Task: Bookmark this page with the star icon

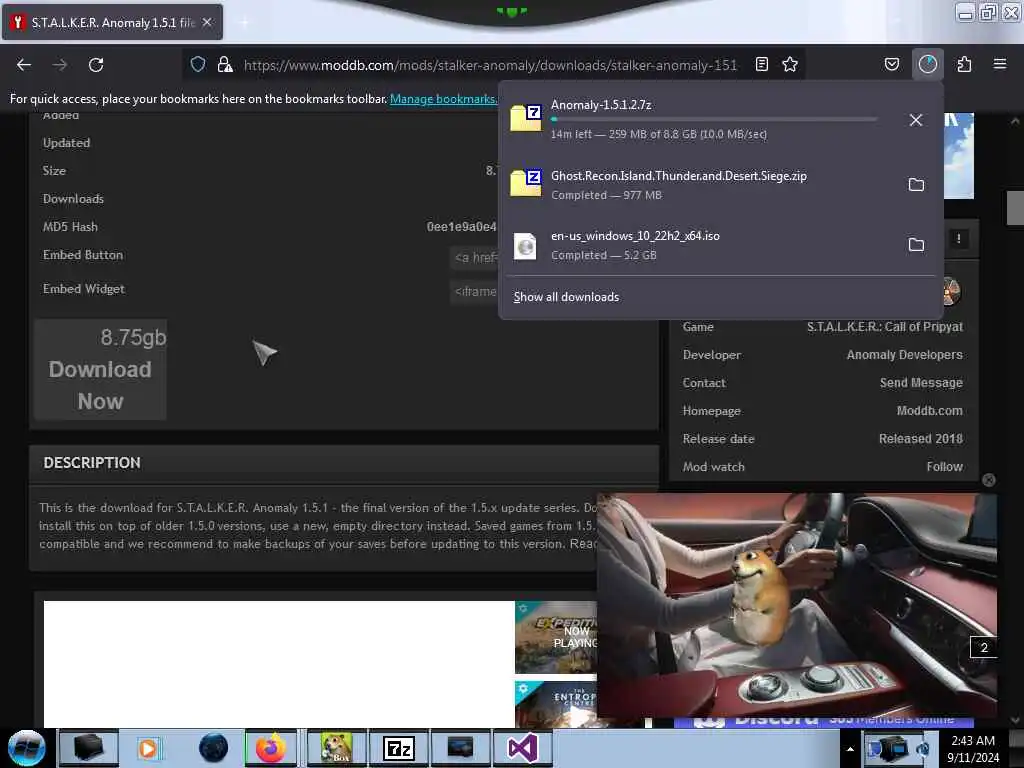Action: (x=790, y=64)
